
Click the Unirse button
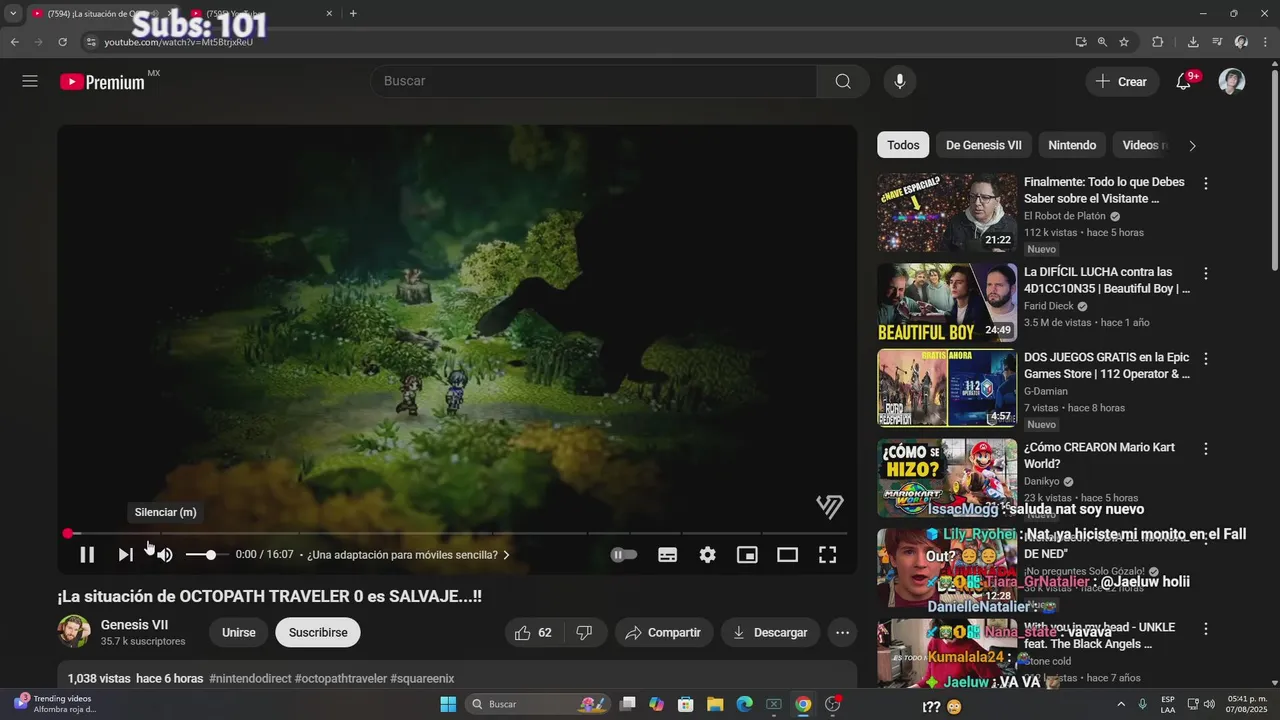coord(239,633)
